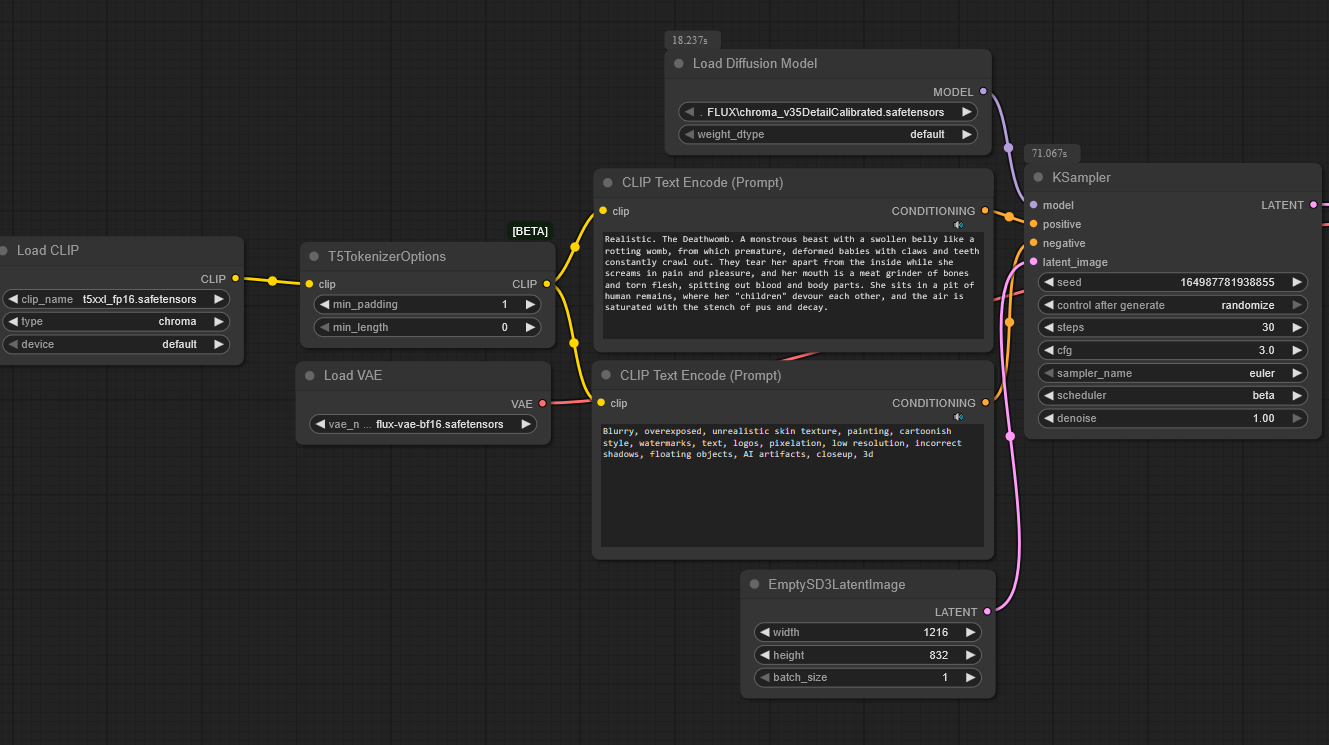Click the LATENT output port on EmptySD3LatentImage
This screenshot has width=1329, height=745.
pos(987,612)
